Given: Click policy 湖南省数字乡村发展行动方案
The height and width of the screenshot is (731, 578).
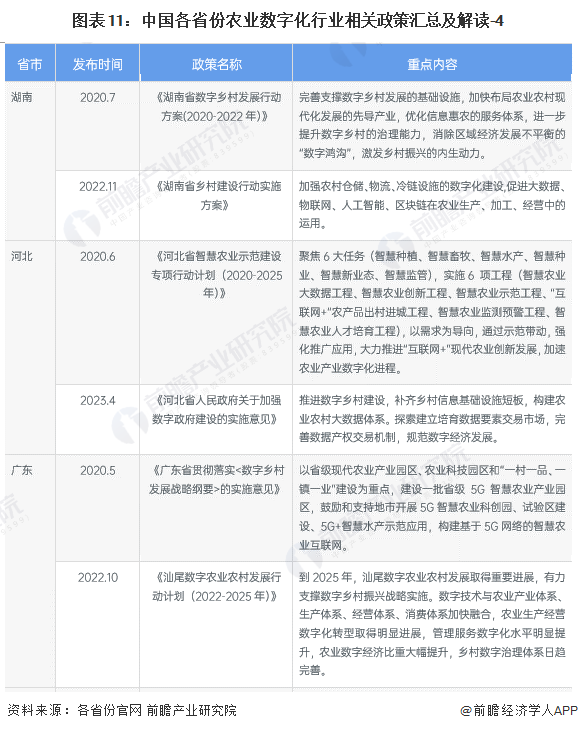Looking at the screenshot, I should 216,106.
